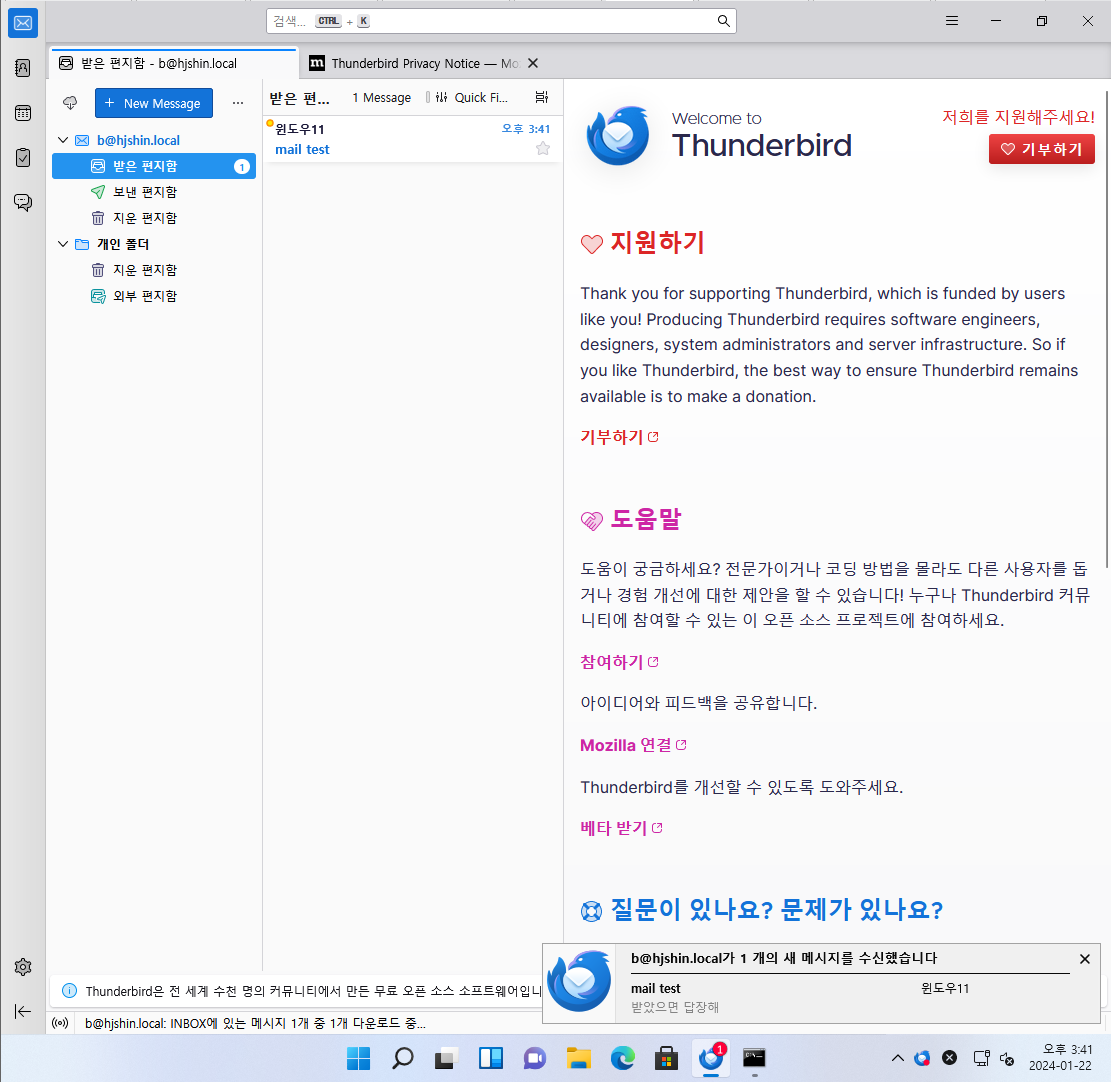
Task: Follow the 베타 받기 link
Action: coord(621,828)
